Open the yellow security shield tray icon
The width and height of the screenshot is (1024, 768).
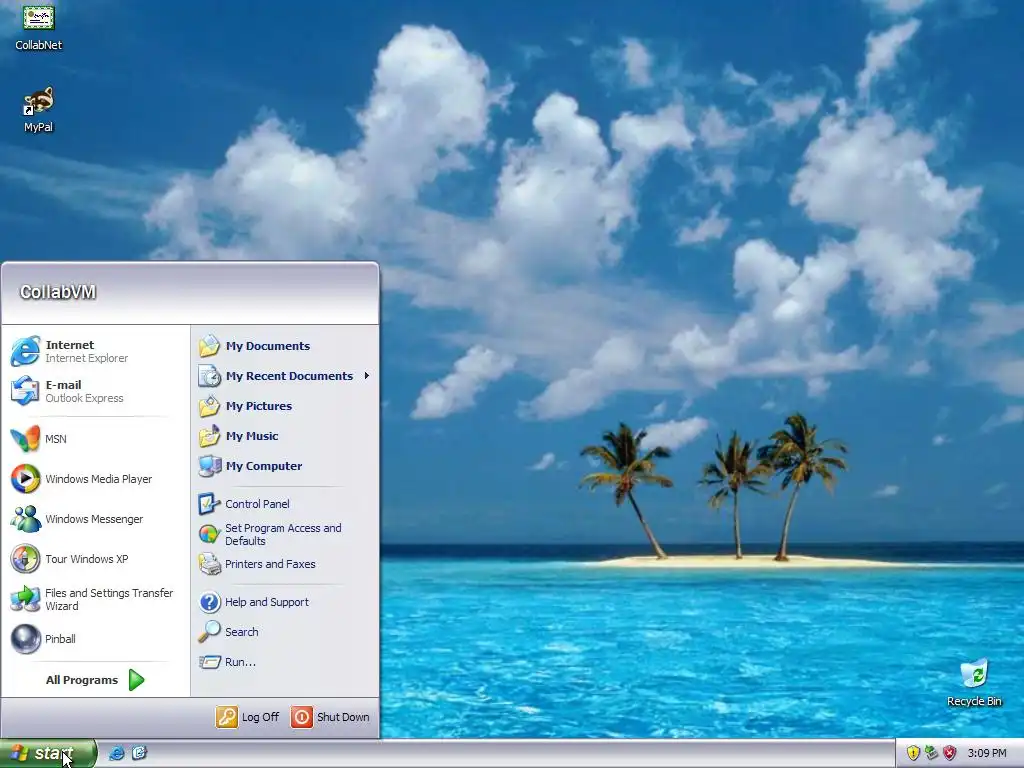(913, 753)
